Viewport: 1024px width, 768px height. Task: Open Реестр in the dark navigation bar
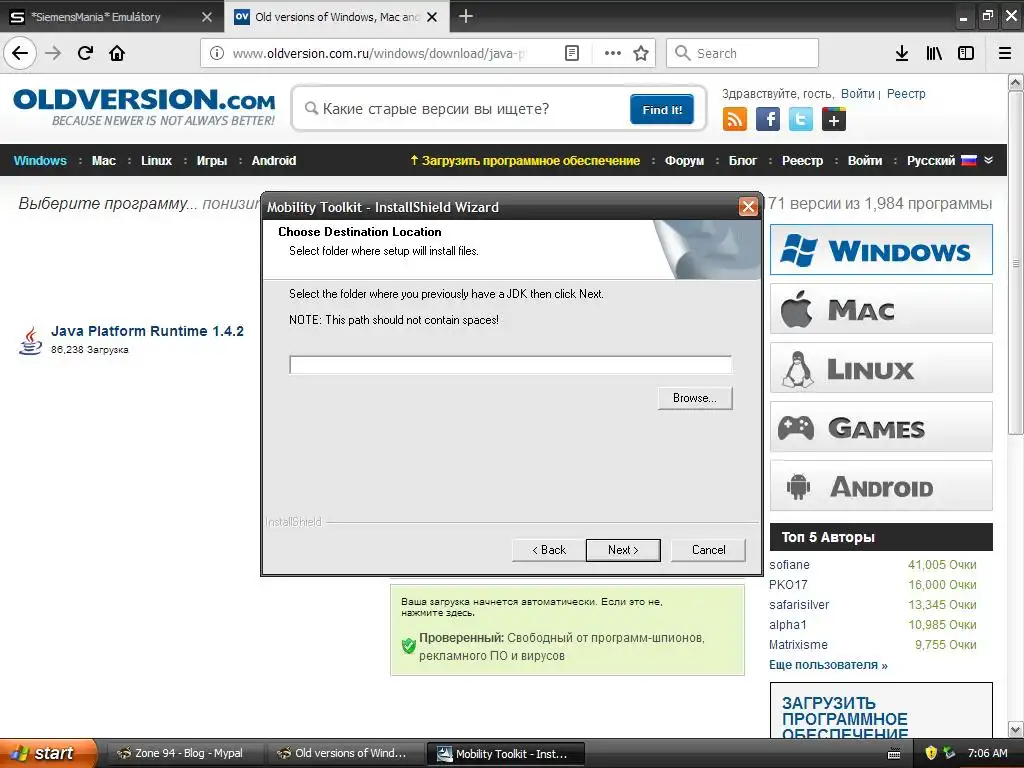point(803,161)
